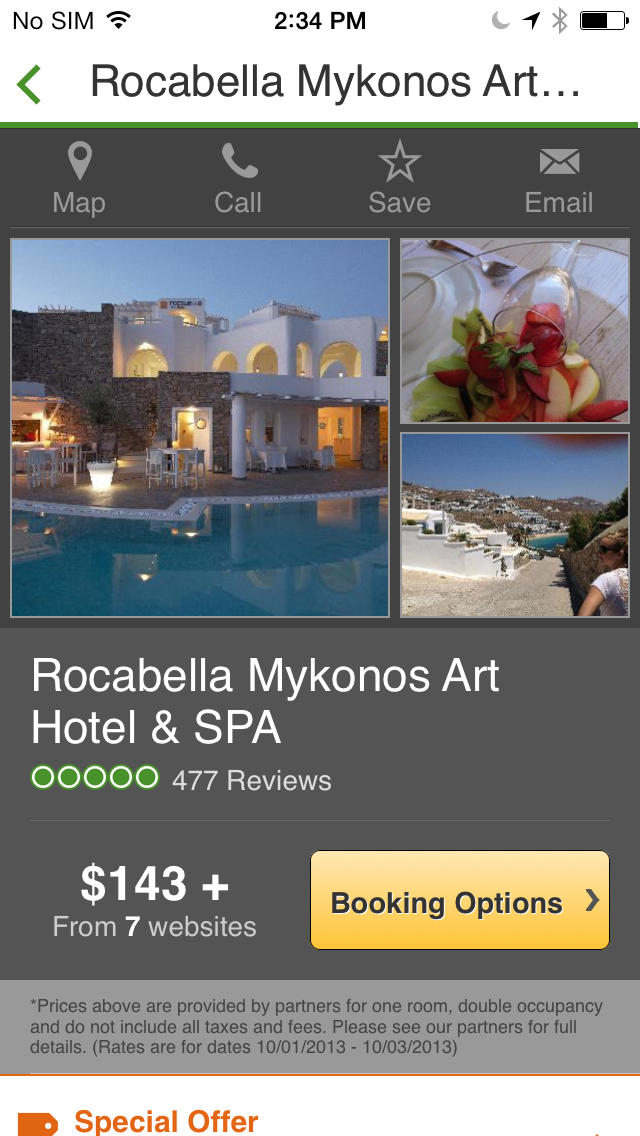
Task: Tap the Bluetooth status icon
Action: (559, 21)
